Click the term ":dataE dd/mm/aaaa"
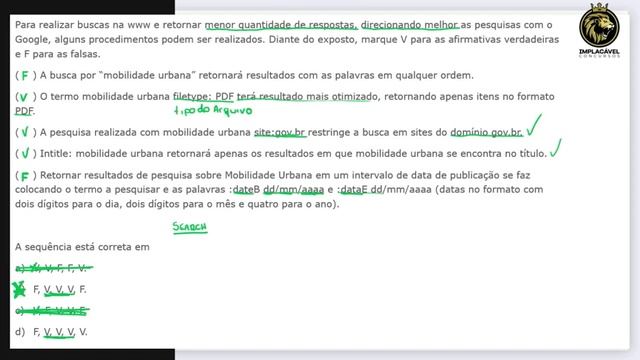The image size is (640, 360). pyautogui.click(x=384, y=189)
